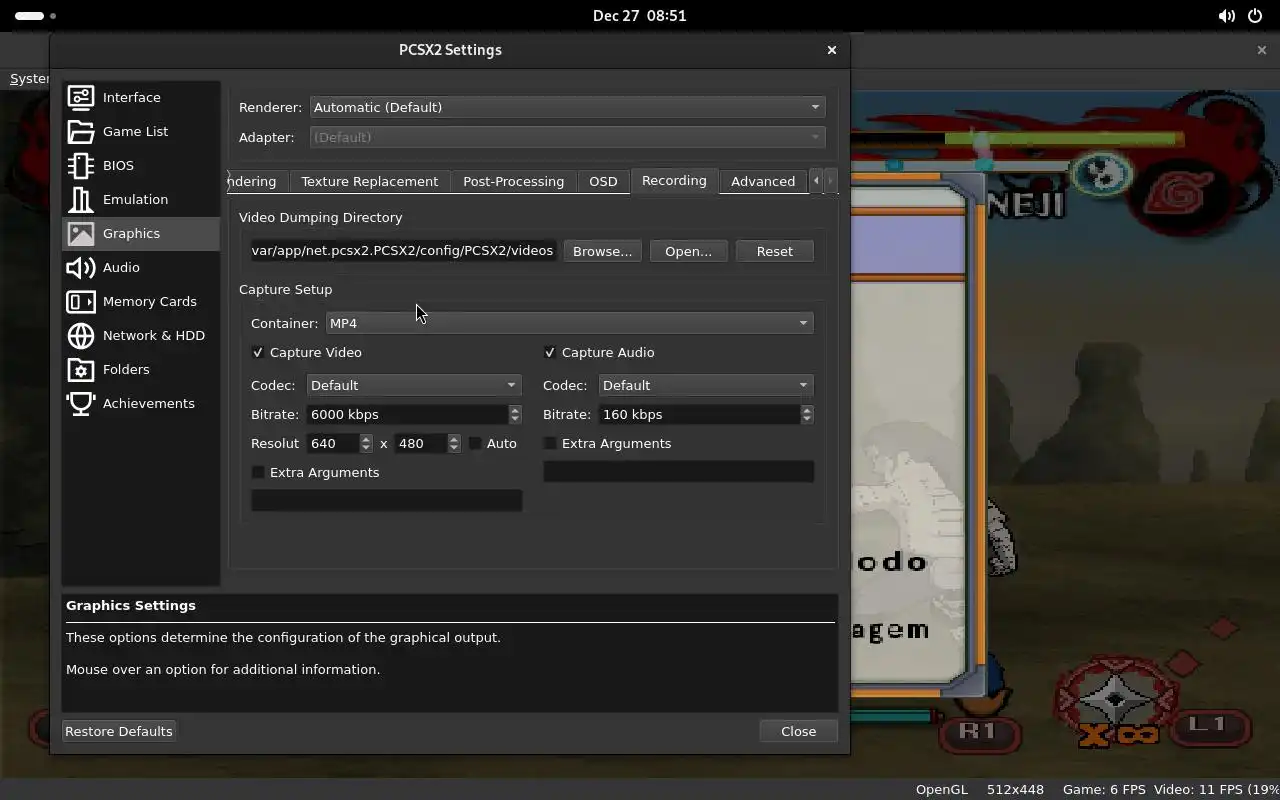The height and width of the screenshot is (800, 1280).
Task: Enable Auto resolution checkbox
Action: coord(475,443)
